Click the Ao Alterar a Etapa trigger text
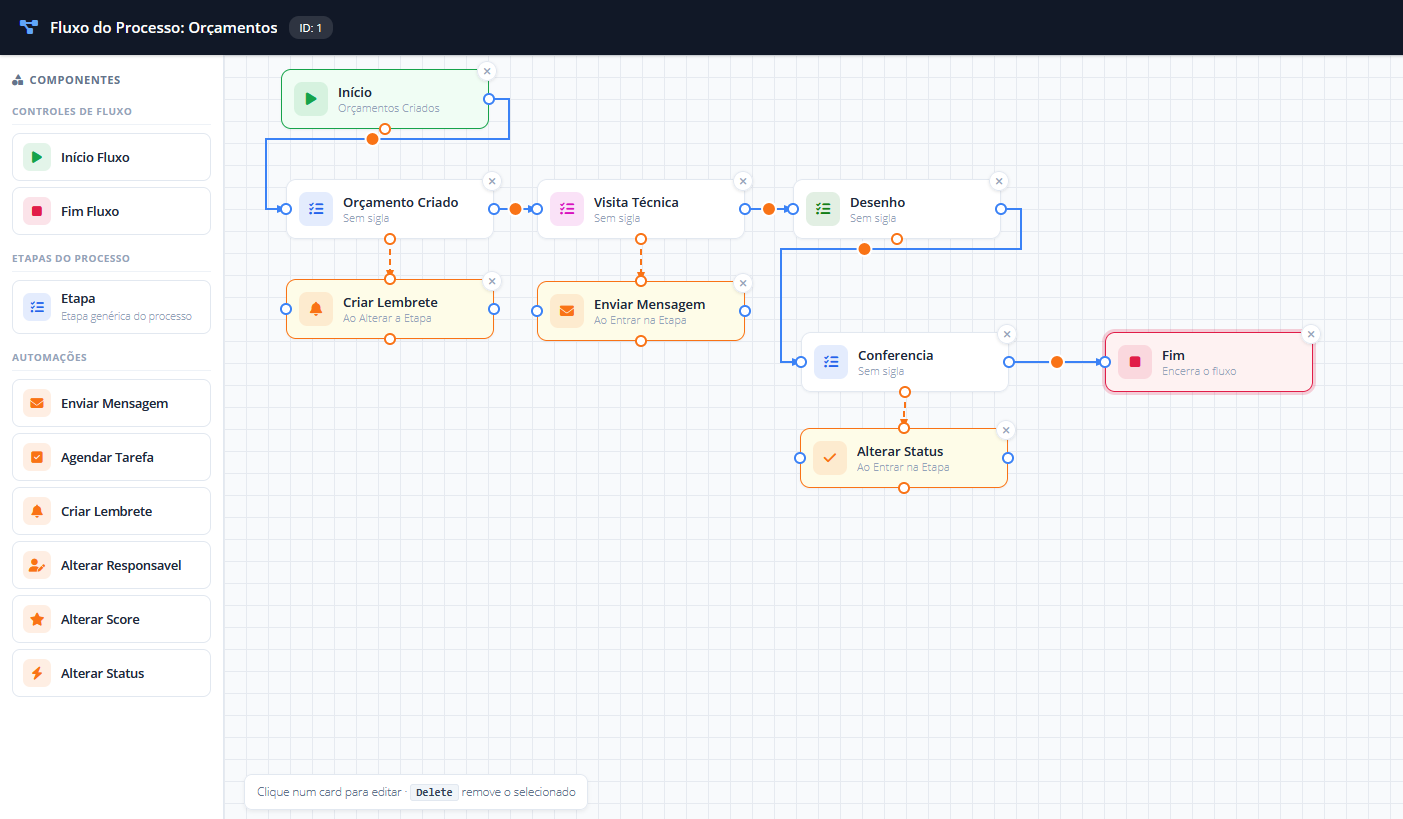This screenshot has width=1403, height=819. tap(388, 319)
